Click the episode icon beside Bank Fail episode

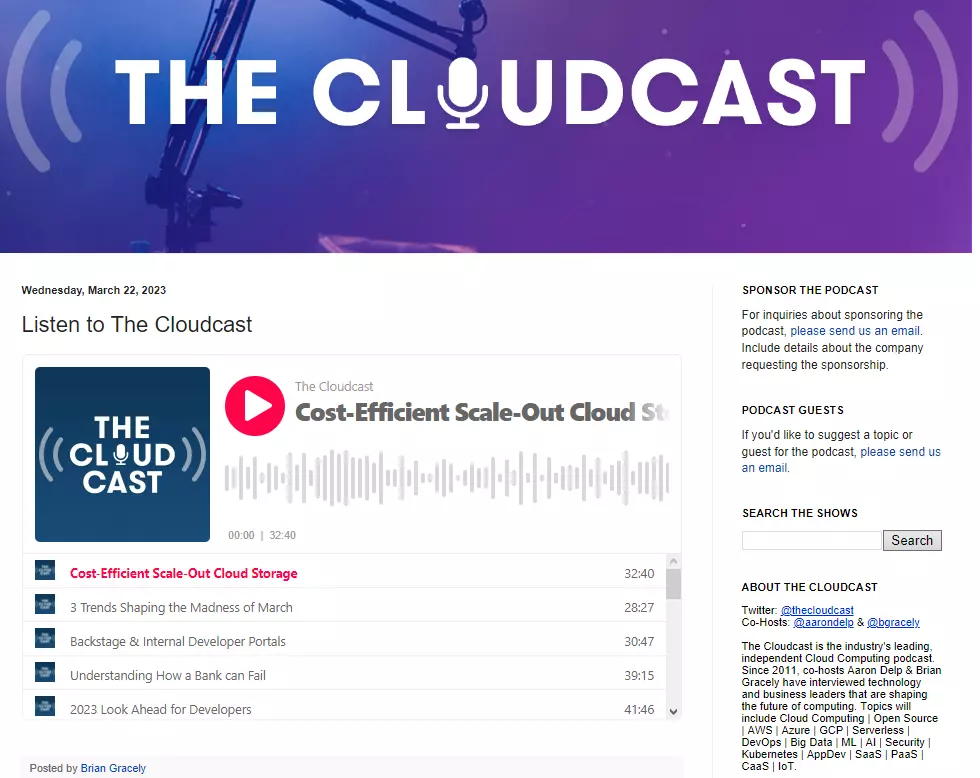44,673
